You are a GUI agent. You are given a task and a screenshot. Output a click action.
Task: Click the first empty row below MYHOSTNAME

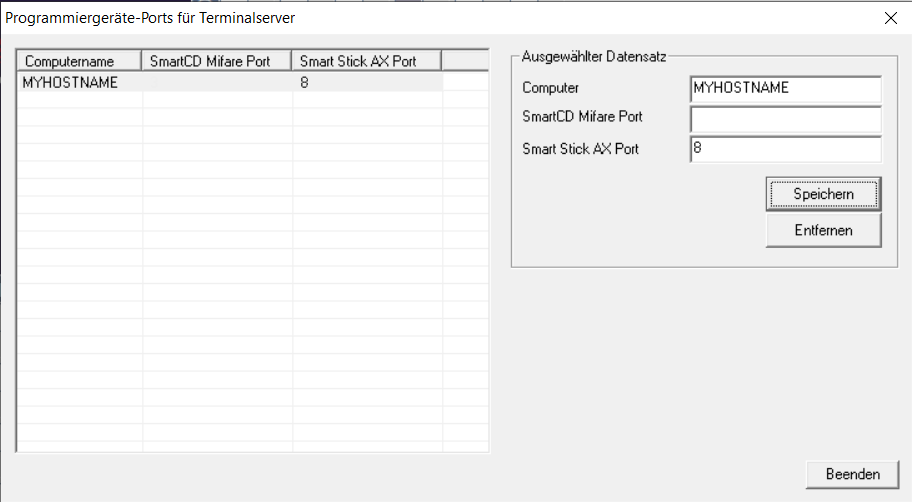pos(80,102)
